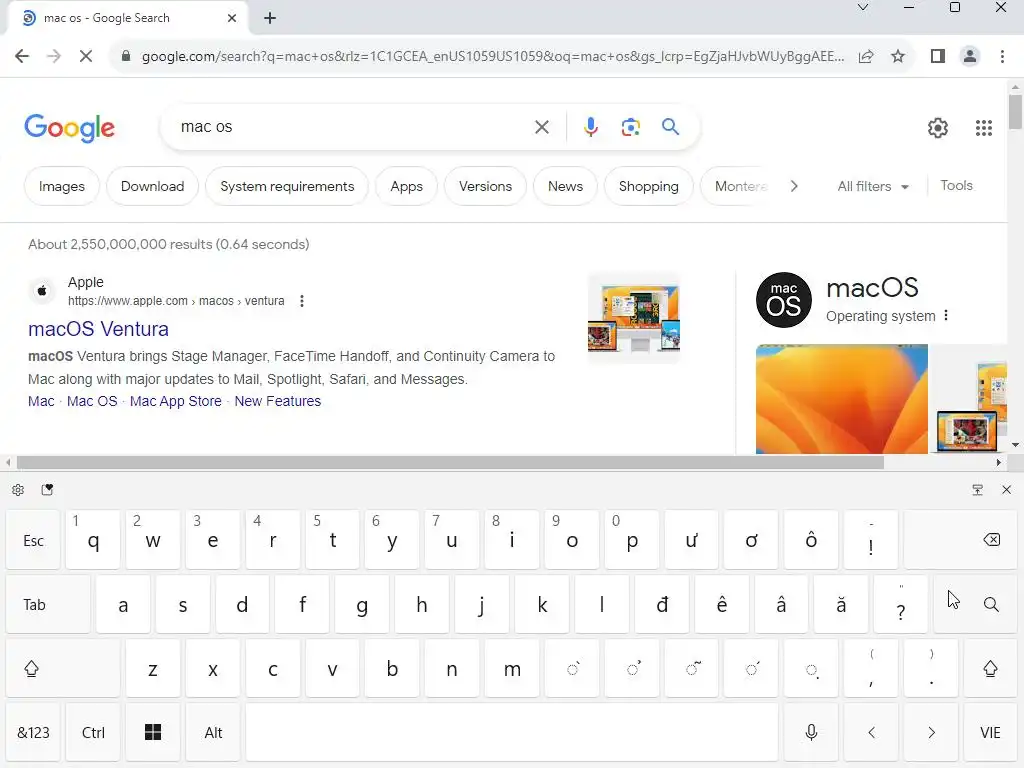This screenshot has width=1024, height=768.
Task: Expand the All filters dropdown
Action: click(873, 186)
